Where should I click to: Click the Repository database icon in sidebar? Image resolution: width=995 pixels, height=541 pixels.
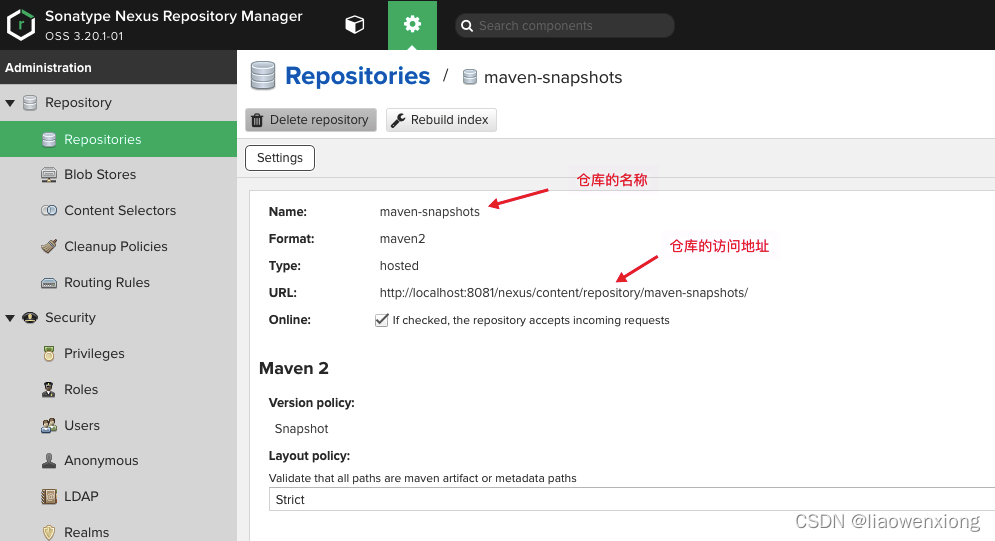point(30,103)
